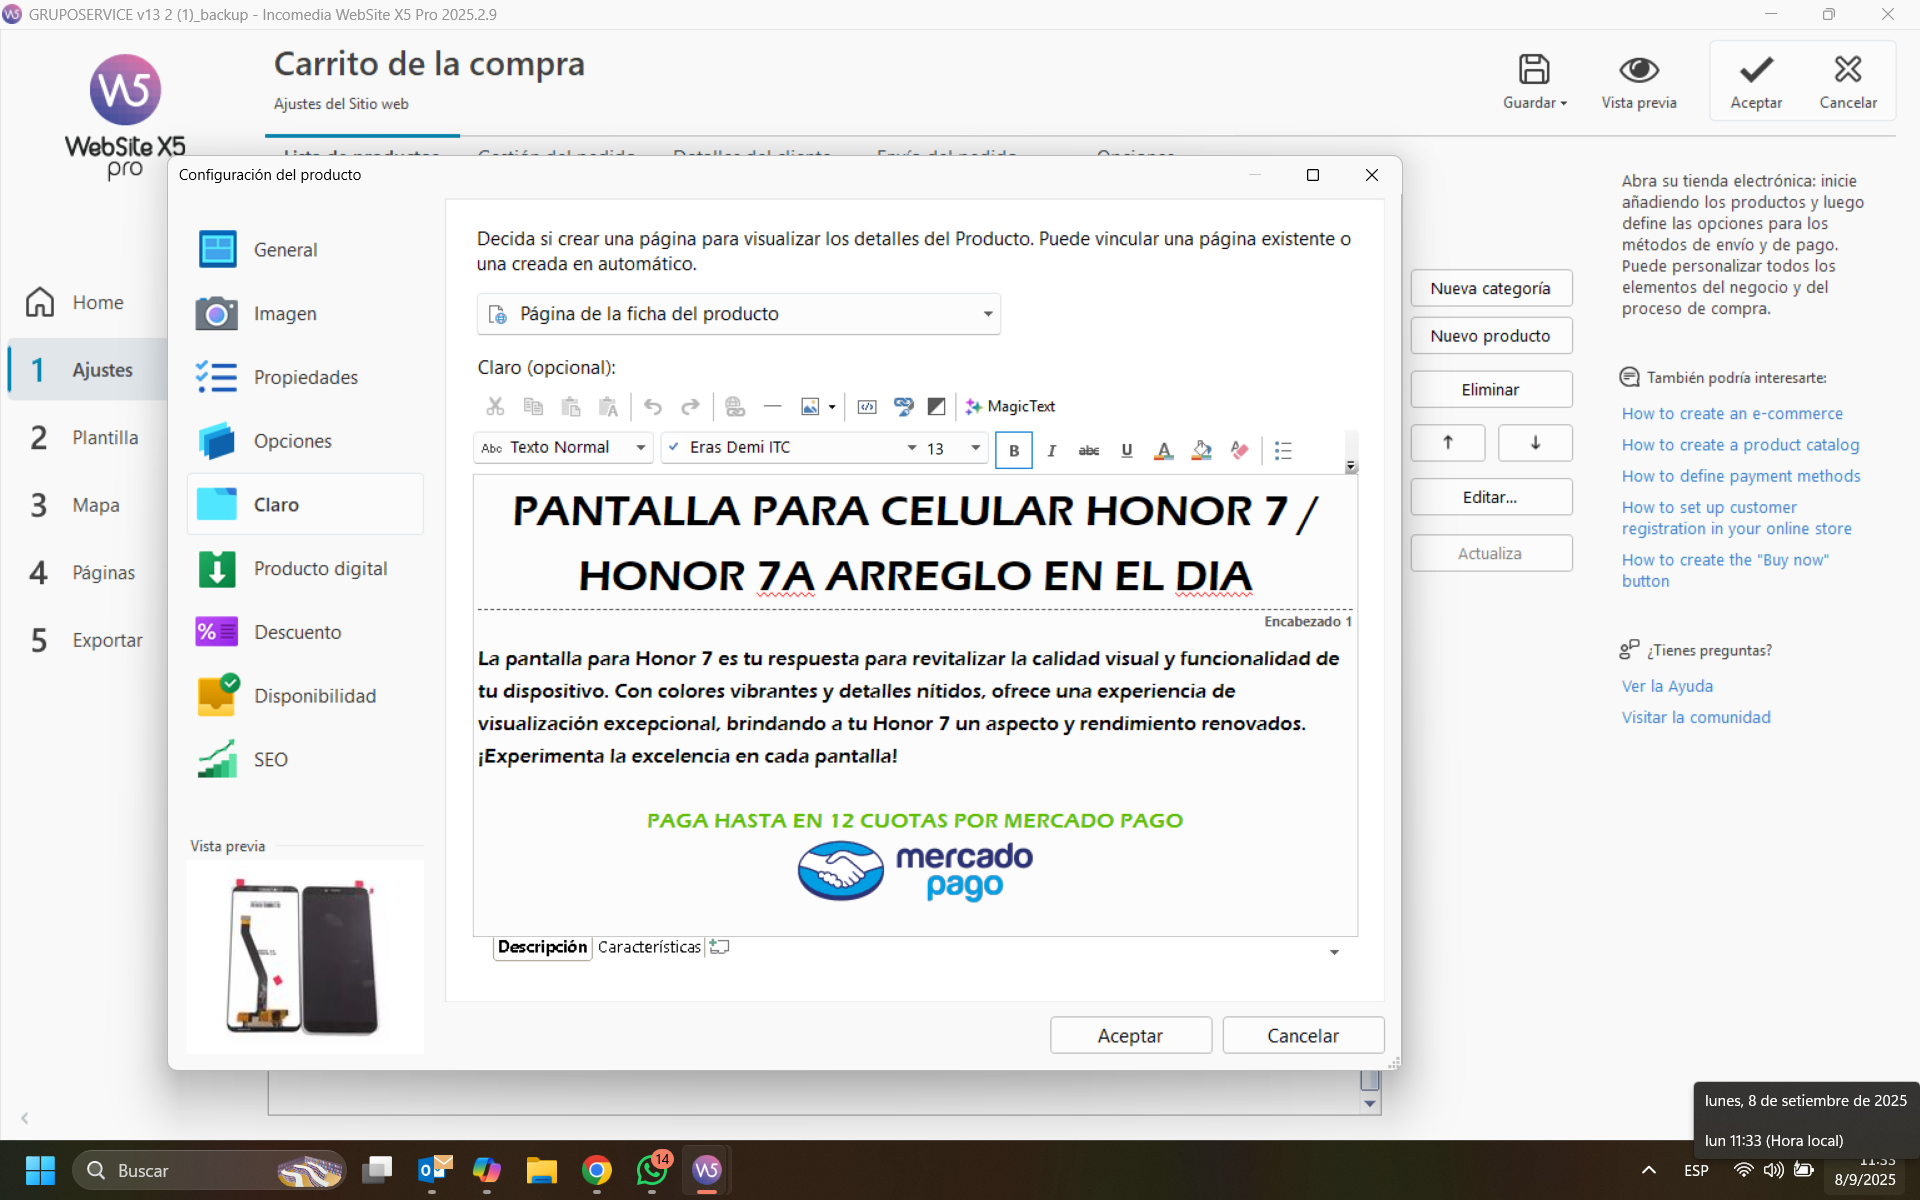The width and height of the screenshot is (1920, 1200).
Task: Go to the Disponibilidad section
Action: click(x=305, y=696)
